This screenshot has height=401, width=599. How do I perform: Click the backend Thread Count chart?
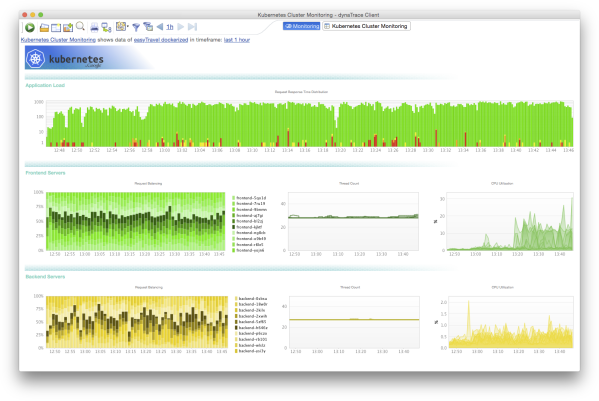(x=354, y=322)
